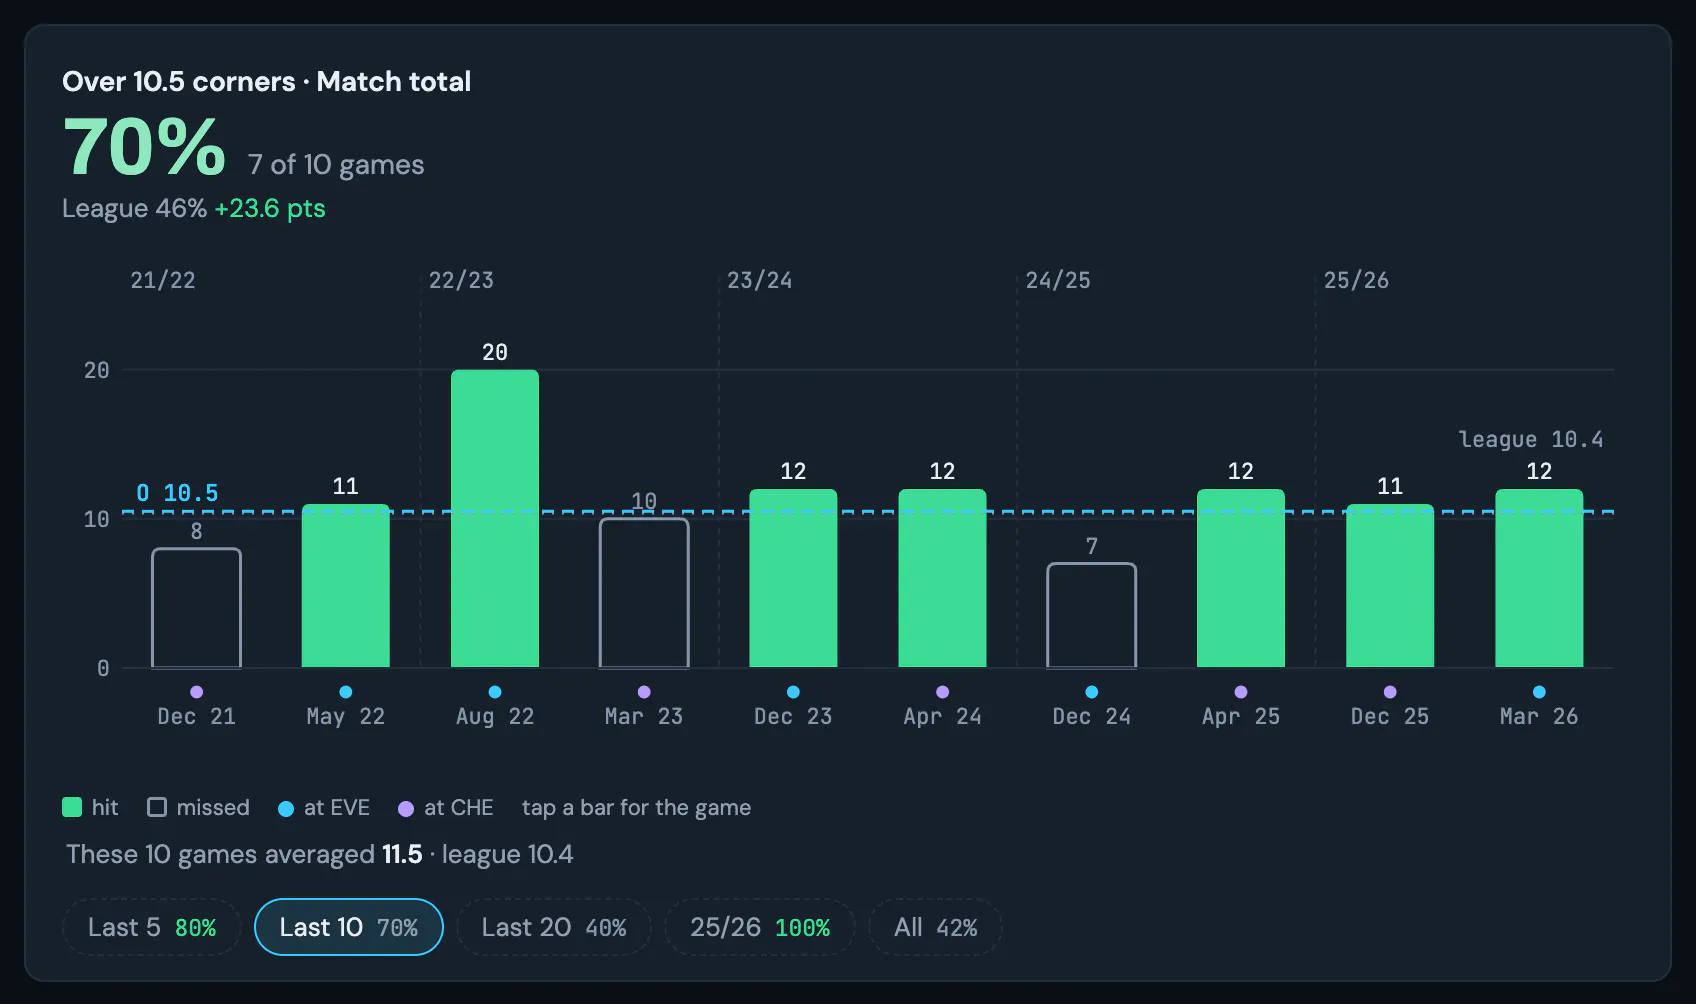Click the venue dot above Dec 21
1696x1004 pixels.
(196, 692)
